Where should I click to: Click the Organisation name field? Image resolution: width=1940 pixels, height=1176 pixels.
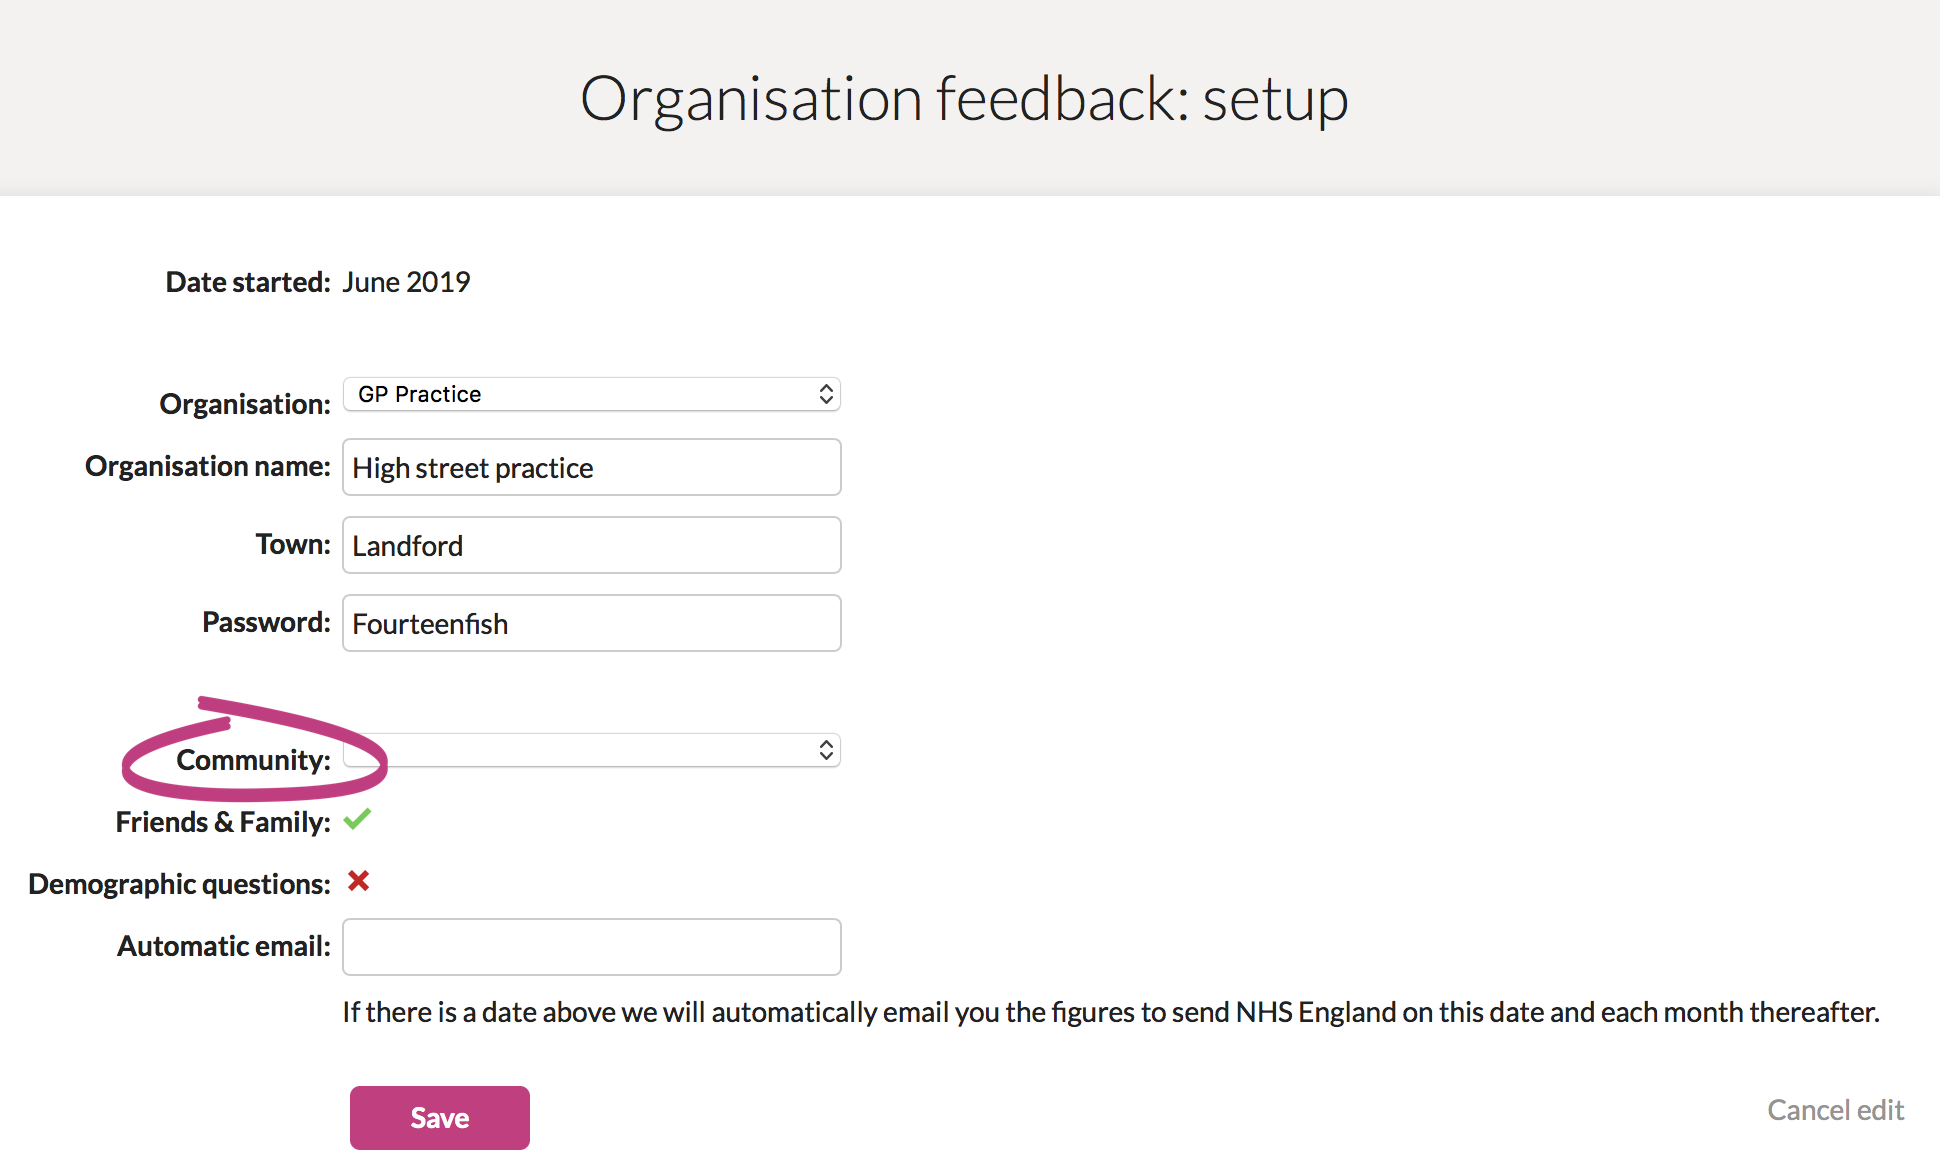pos(591,467)
